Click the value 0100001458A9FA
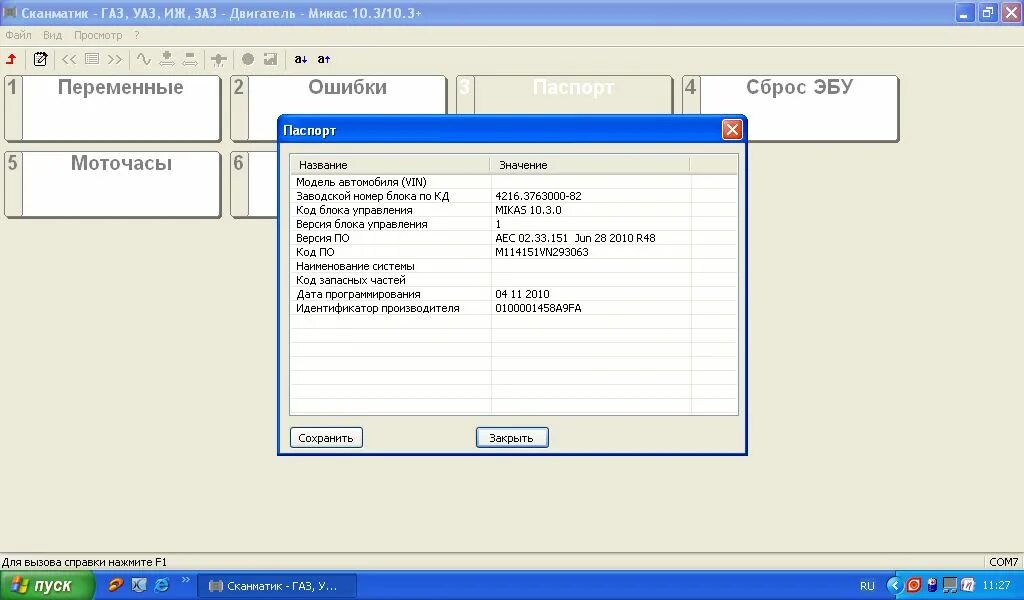The height and width of the screenshot is (600, 1024). 538,308
